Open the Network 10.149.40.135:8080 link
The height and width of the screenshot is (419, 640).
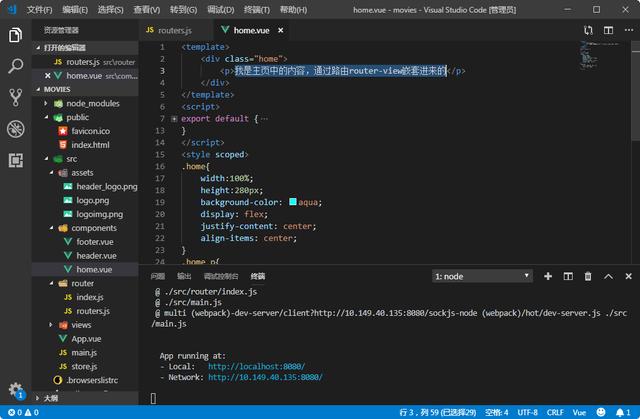click(265, 377)
